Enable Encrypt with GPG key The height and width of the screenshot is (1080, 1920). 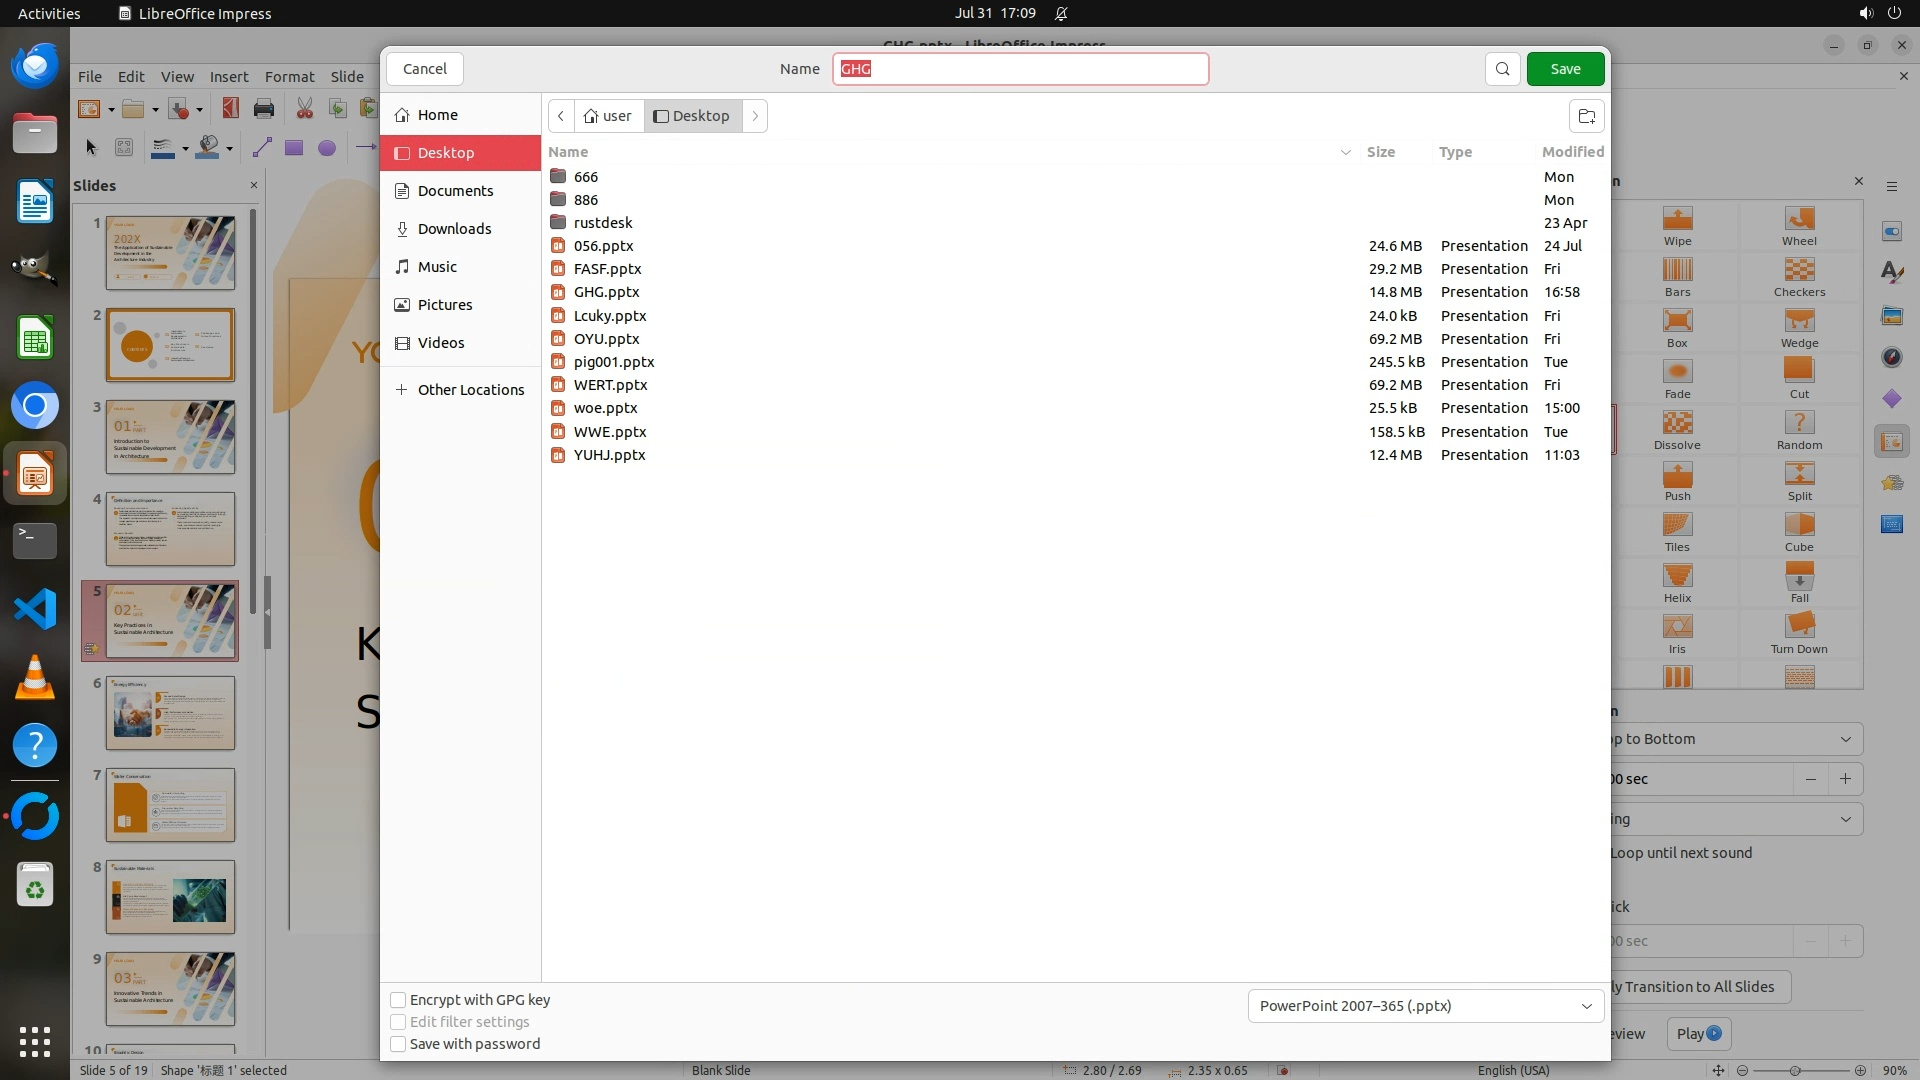(398, 1000)
